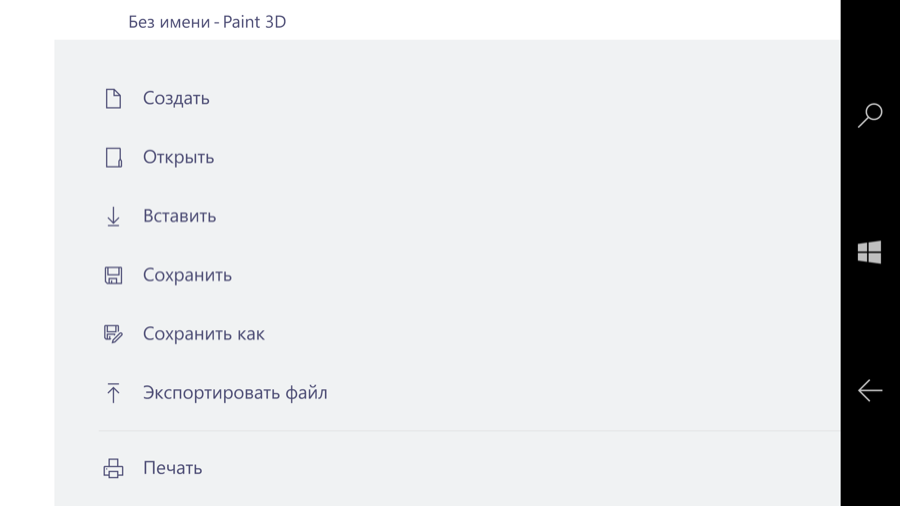Tap the Windows Start logo button
900x506 pixels.
(x=869, y=252)
